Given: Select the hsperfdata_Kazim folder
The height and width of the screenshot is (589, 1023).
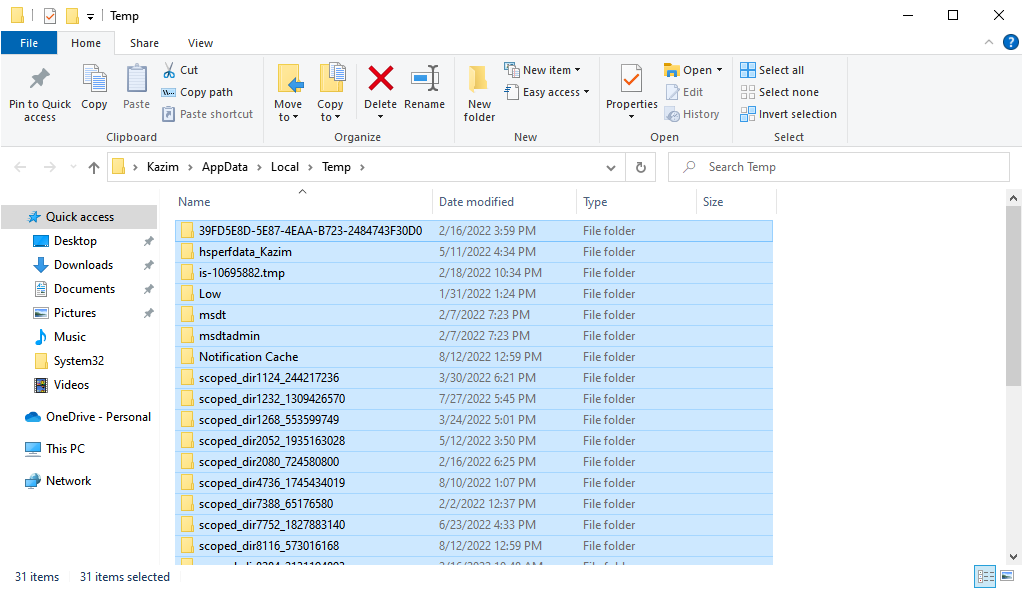Looking at the screenshot, I should pyautogui.click(x=474, y=252).
